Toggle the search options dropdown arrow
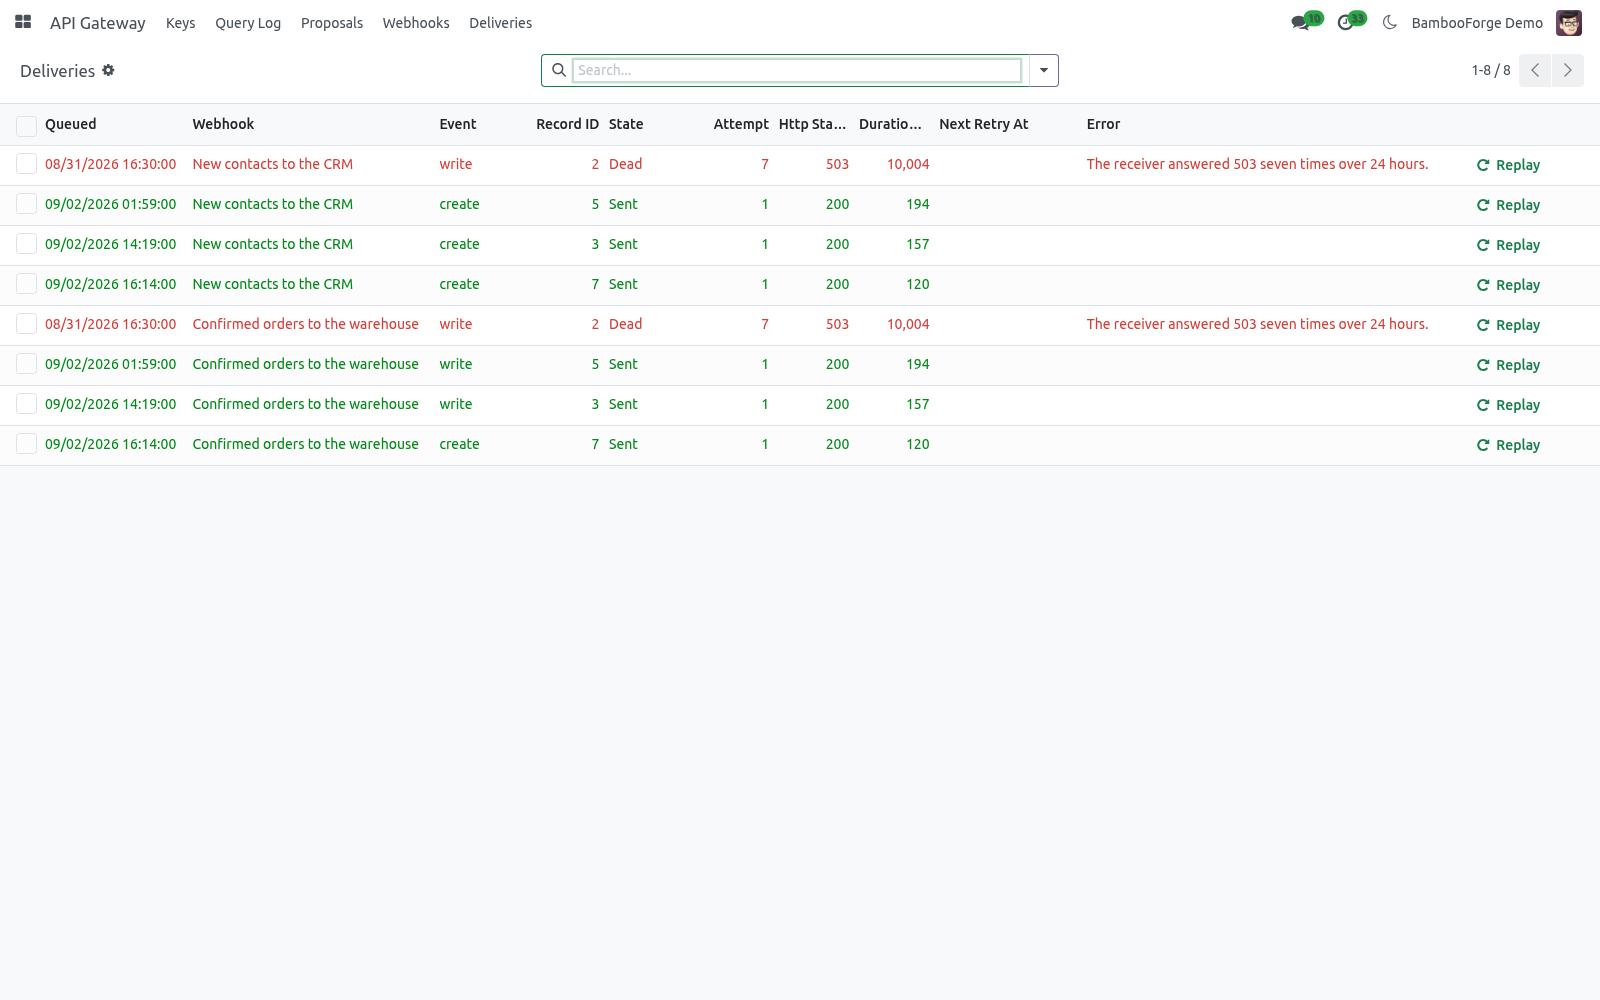 point(1044,70)
